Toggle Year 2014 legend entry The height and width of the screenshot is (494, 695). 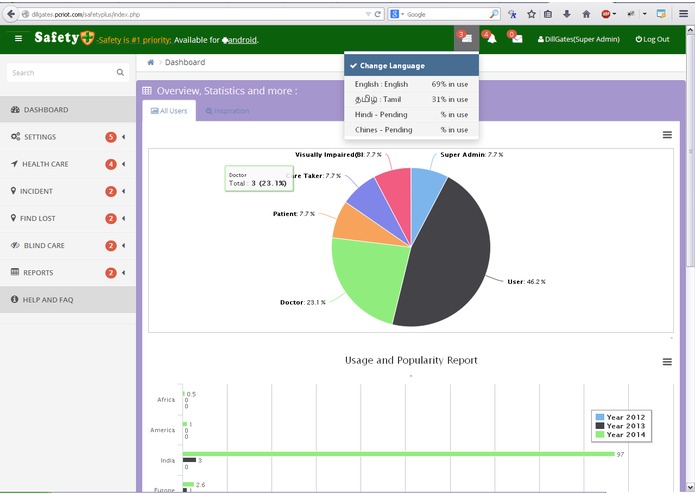point(621,435)
